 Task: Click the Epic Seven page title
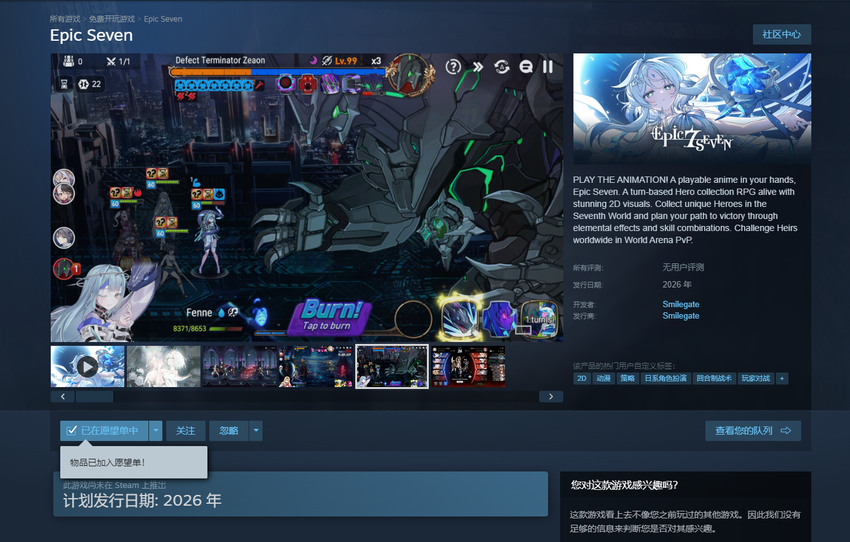(x=92, y=35)
